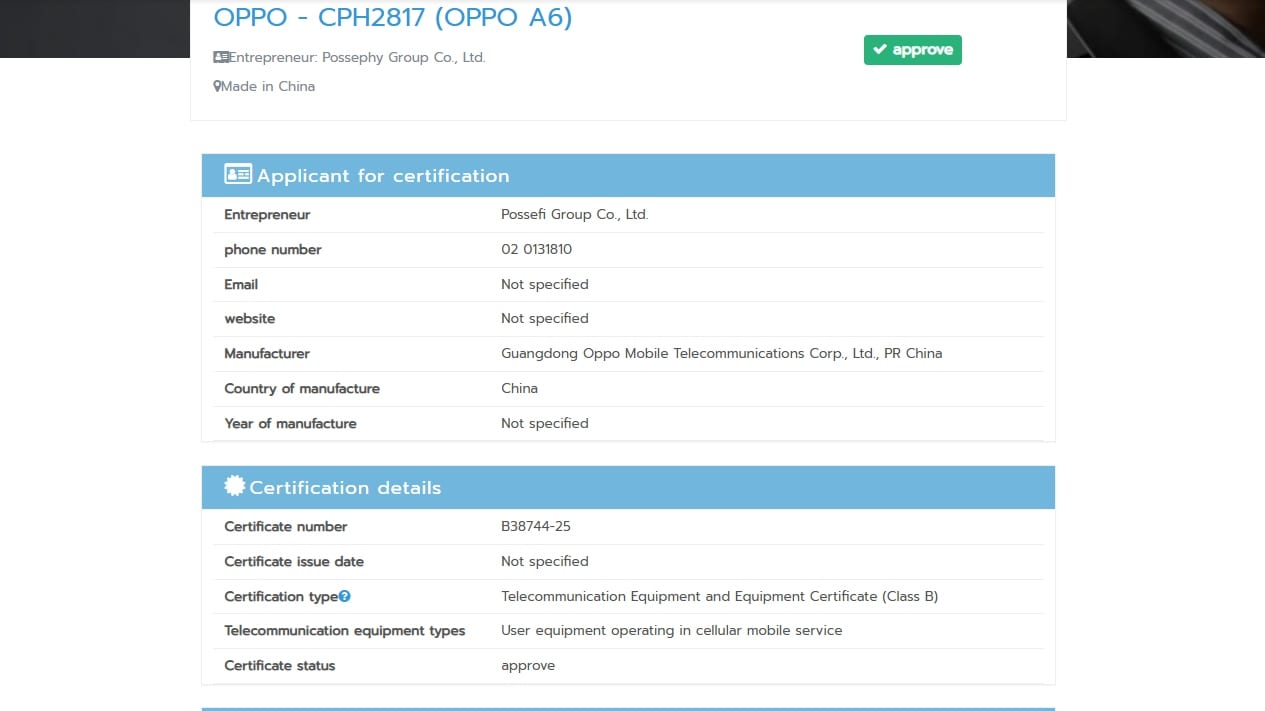
Task: Click the entrepreneur card icon under the title
Action: (221, 57)
